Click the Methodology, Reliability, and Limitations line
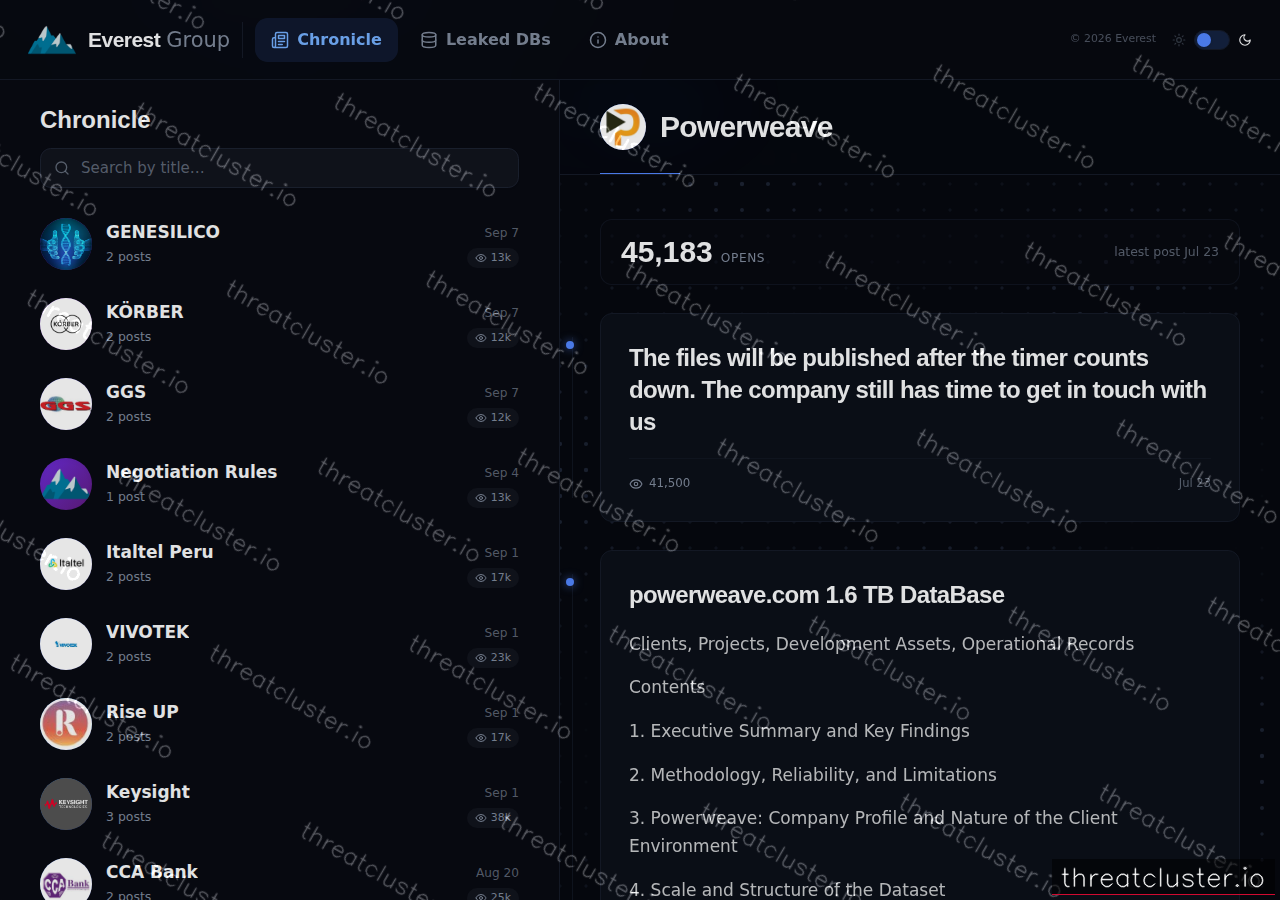The height and width of the screenshot is (900, 1280). 813,775
